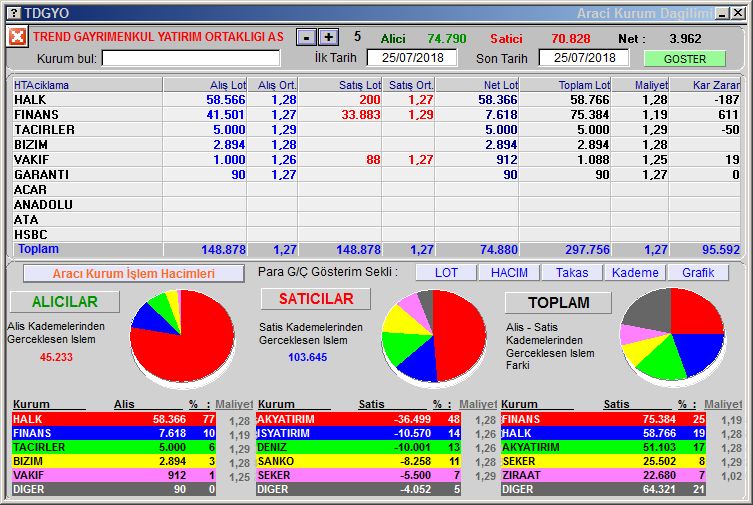Click the Kurum bul search field
The height and width of the screenshot is (505, 753).
point(191,59)
